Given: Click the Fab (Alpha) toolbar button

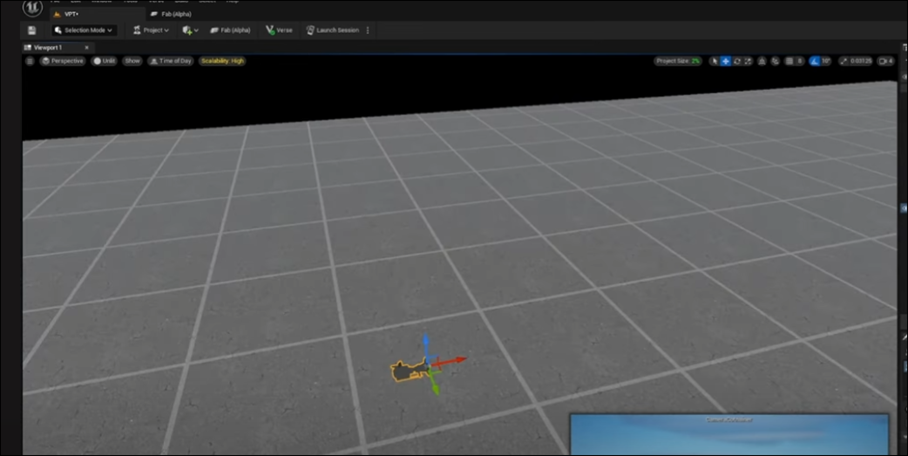Looking at the screenshot, I should (230, 30).
